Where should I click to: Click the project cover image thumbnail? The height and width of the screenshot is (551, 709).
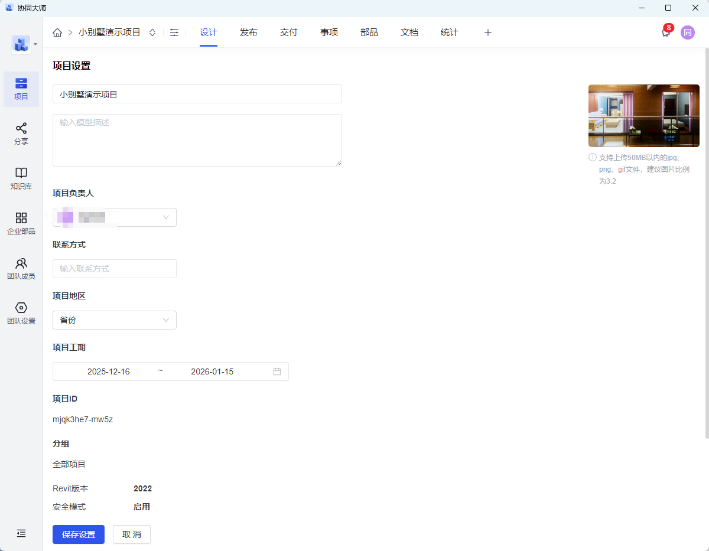pos(643,116)
